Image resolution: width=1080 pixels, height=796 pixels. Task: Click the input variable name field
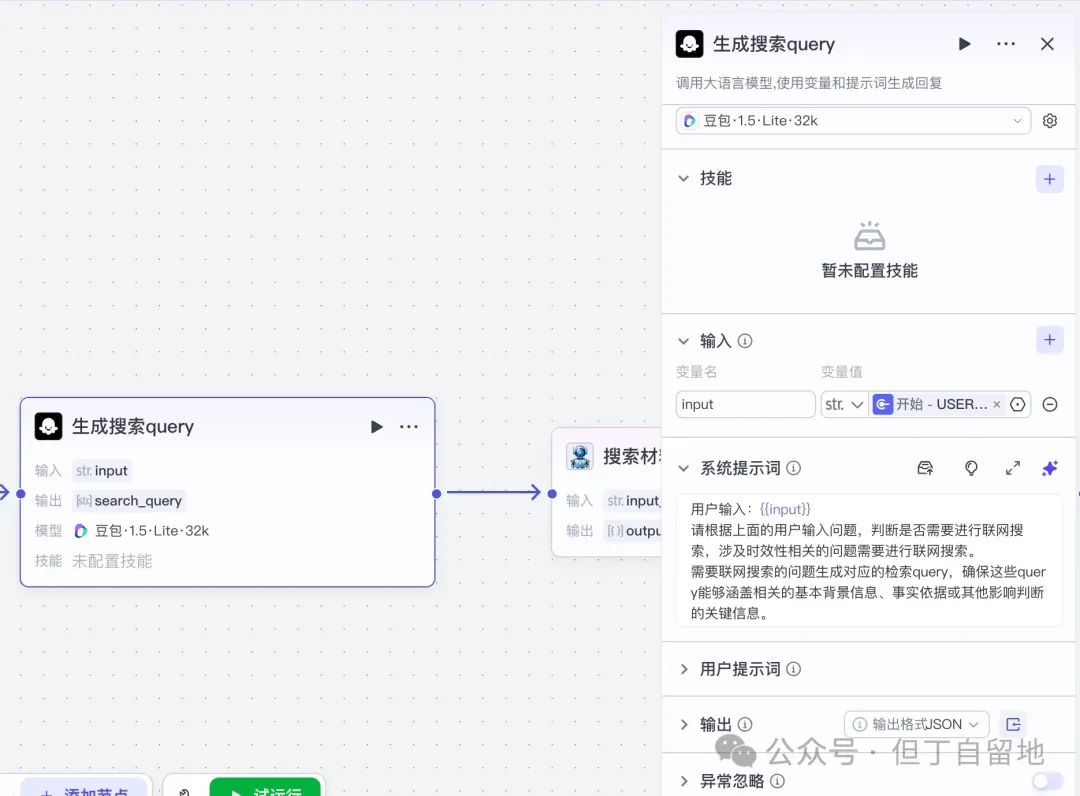pos(745,404)
